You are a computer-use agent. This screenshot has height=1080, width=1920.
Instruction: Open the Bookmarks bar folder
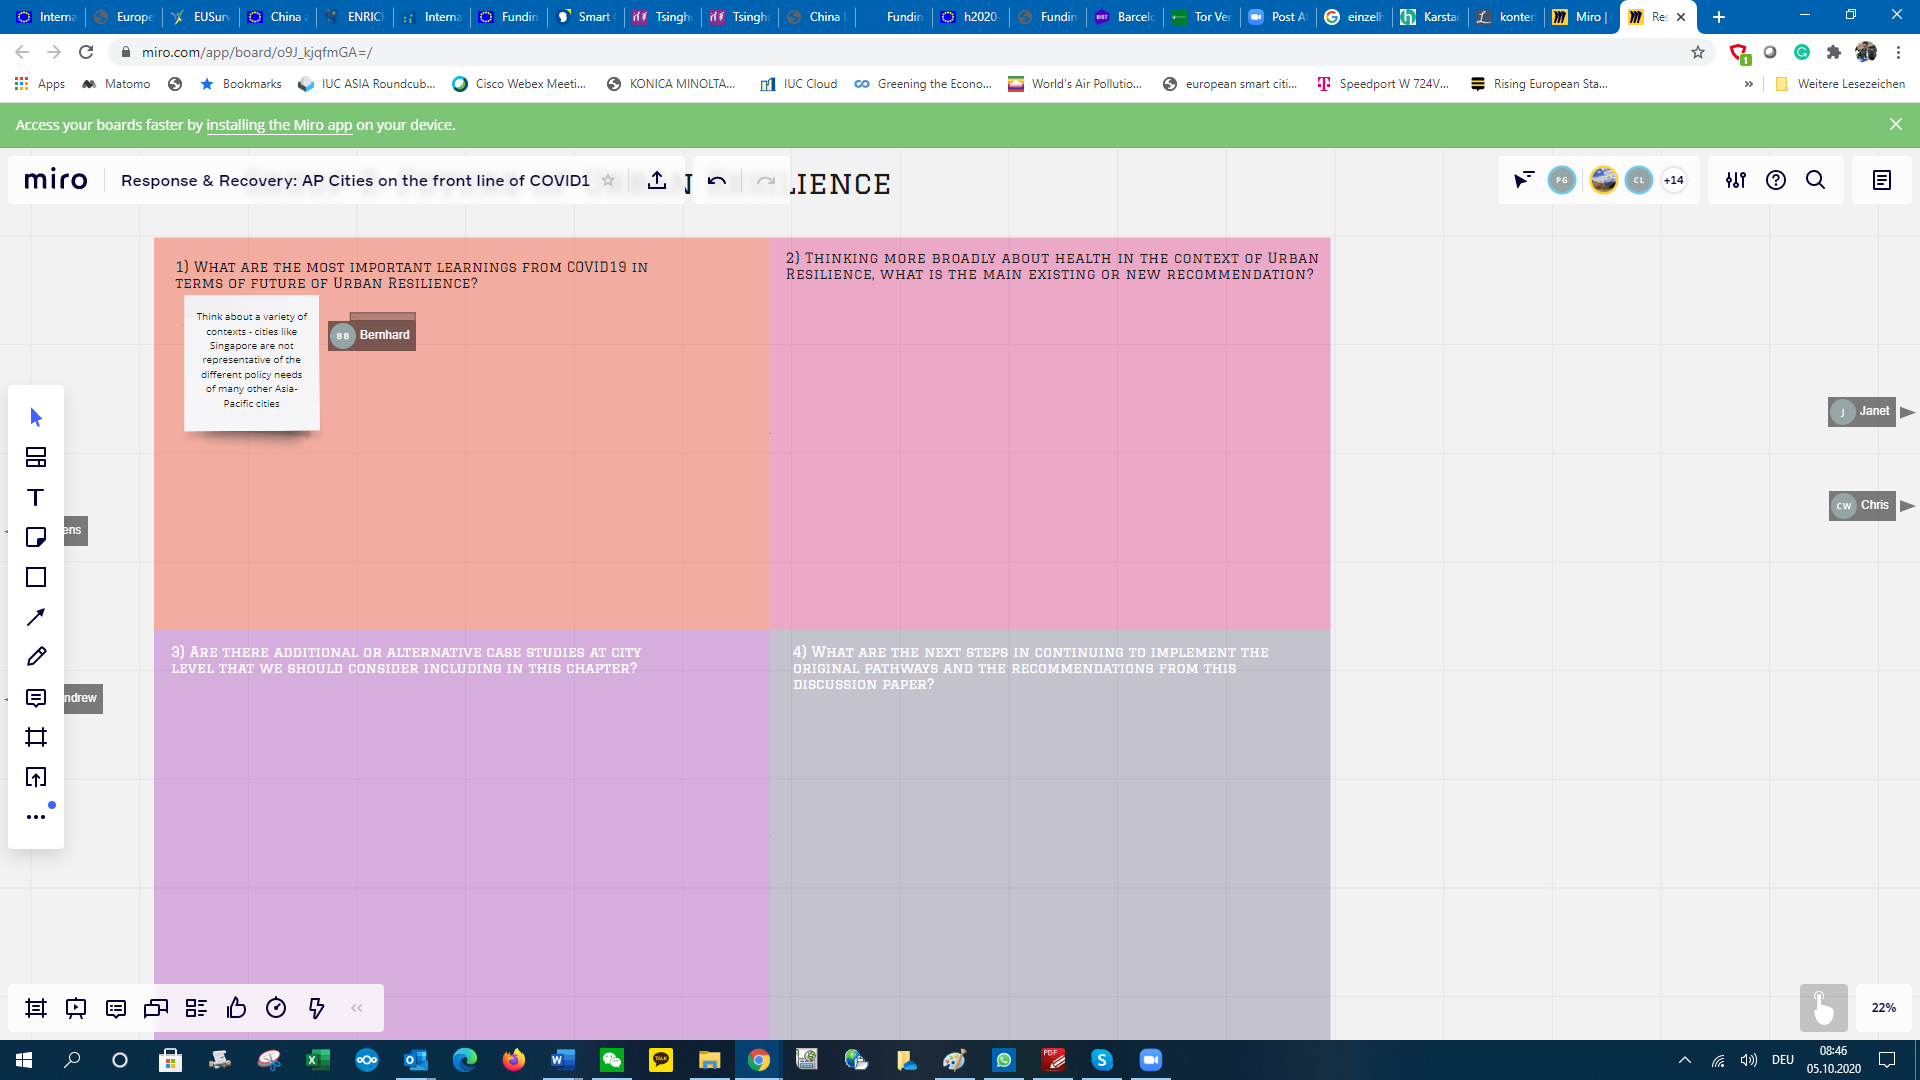click(241, 84)
